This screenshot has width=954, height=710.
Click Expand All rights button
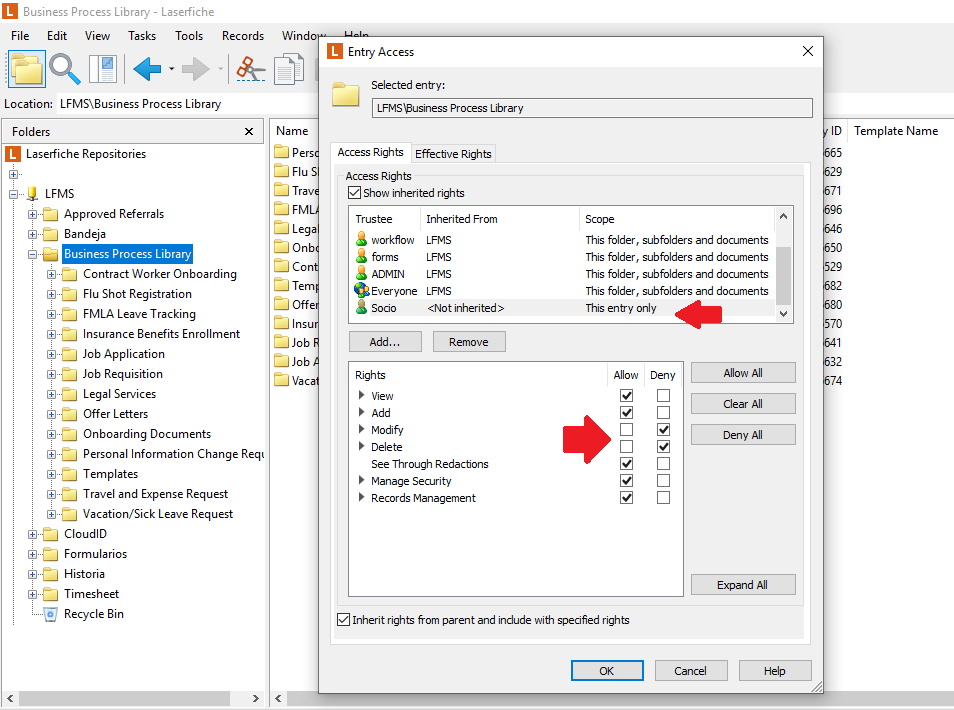click(x=743, y=585)
